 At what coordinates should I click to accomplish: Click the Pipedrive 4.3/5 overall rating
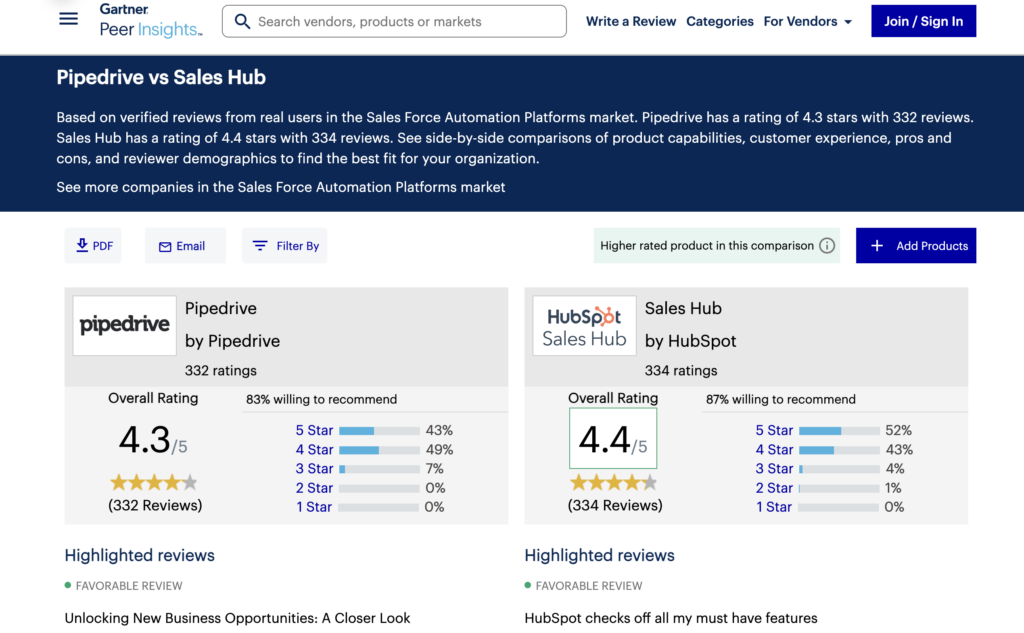click(x=153, y=440)
